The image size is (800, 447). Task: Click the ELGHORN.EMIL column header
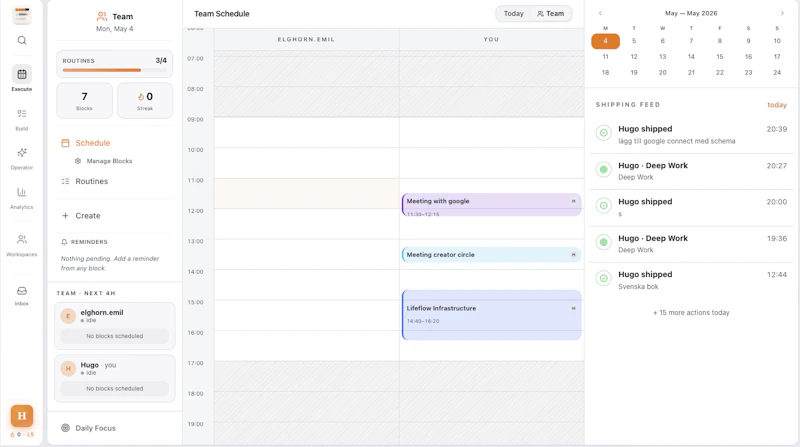[x=306, y=39]
